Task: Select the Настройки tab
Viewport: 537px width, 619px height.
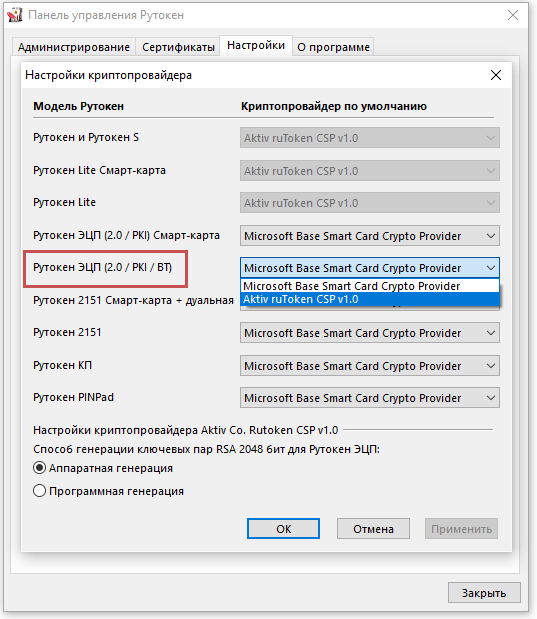Action: [256, 46]
